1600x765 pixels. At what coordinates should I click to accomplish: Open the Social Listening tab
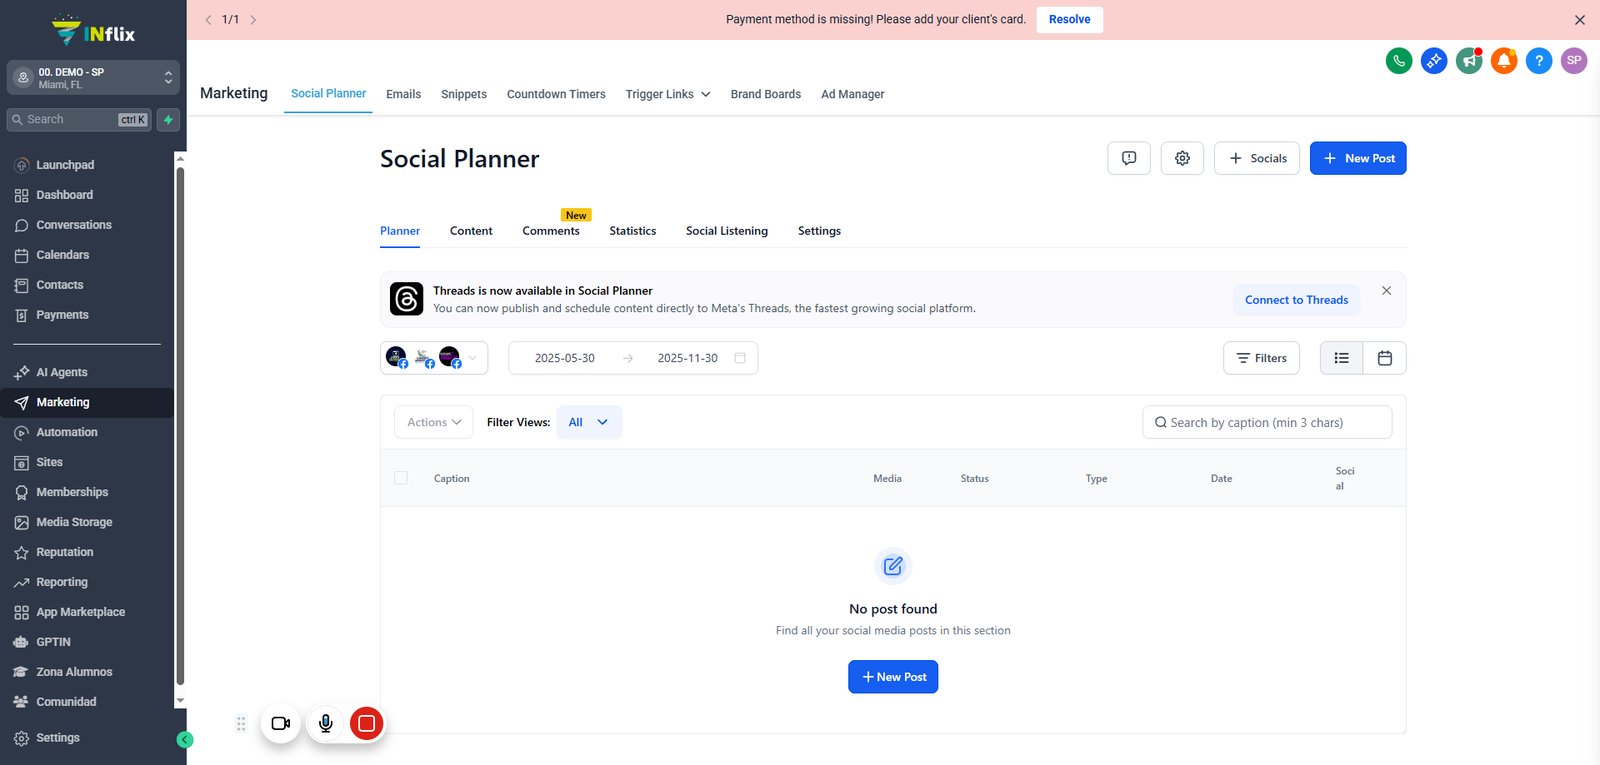point(727,231)
